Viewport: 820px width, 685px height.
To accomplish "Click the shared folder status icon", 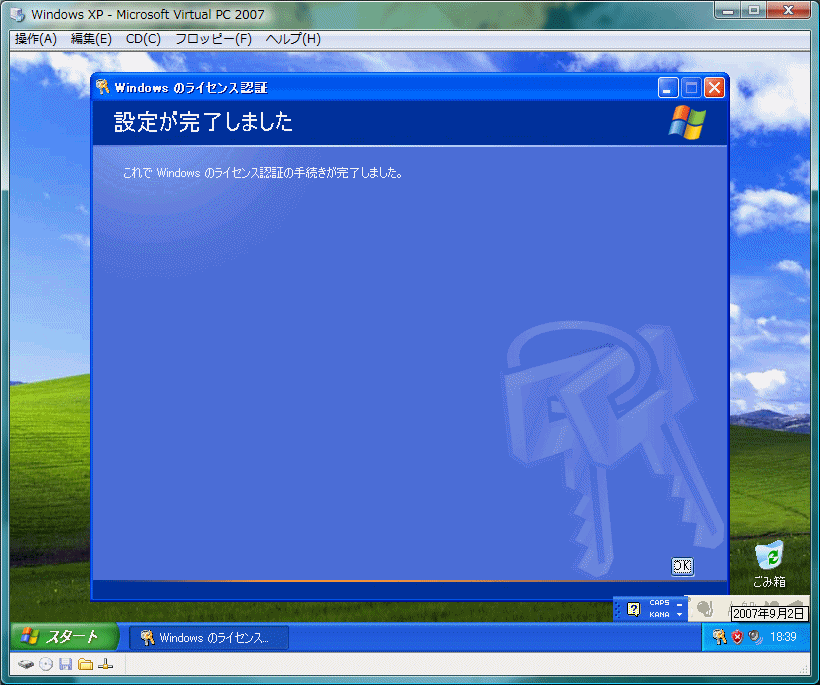I will click(85, 665).
